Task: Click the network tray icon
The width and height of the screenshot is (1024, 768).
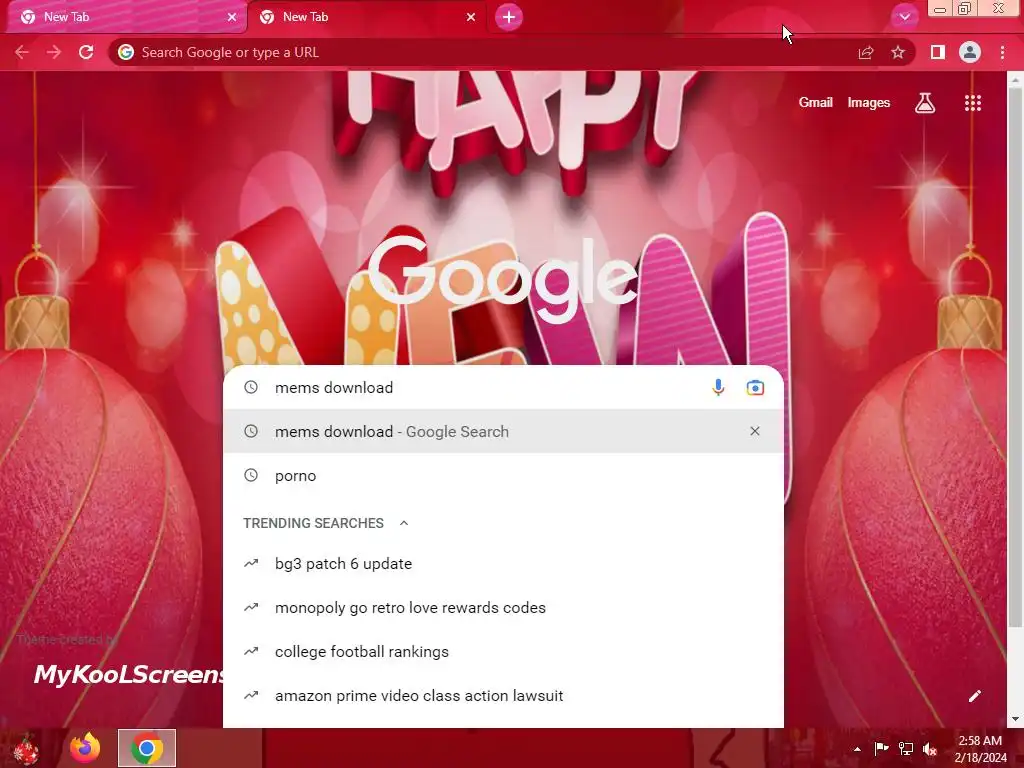Action: [x=905, y=748]
